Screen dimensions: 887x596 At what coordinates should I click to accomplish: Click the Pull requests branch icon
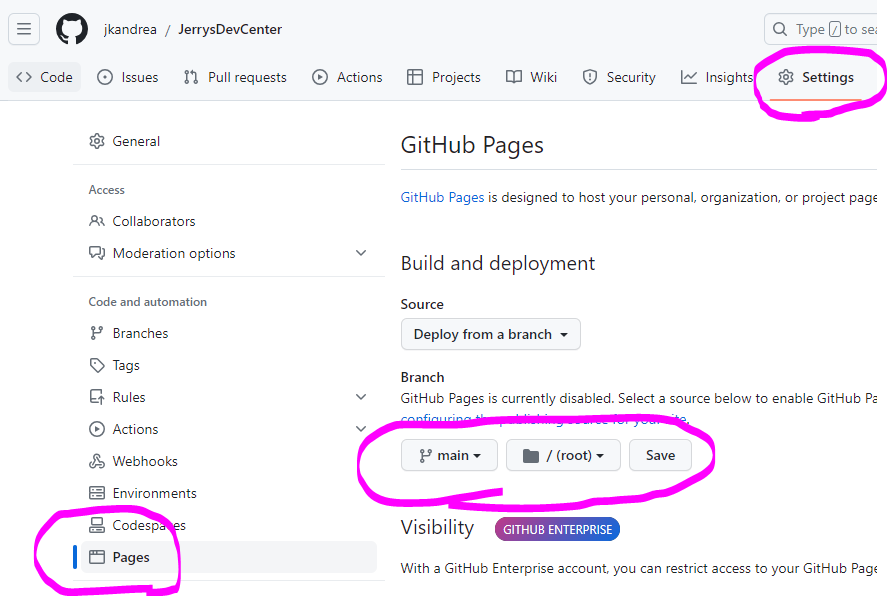191,77
